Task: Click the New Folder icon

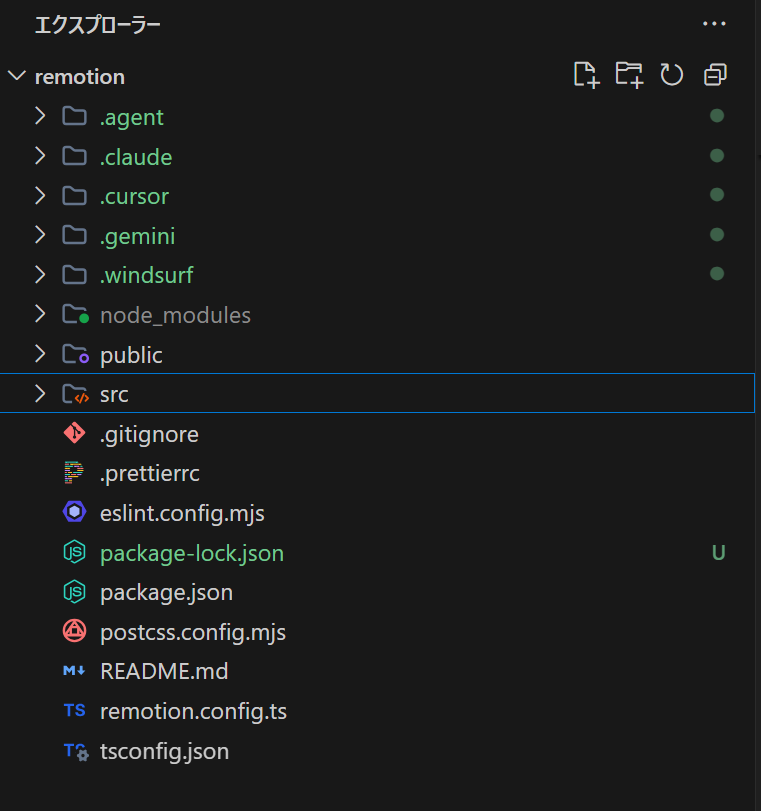Action: 629,75
